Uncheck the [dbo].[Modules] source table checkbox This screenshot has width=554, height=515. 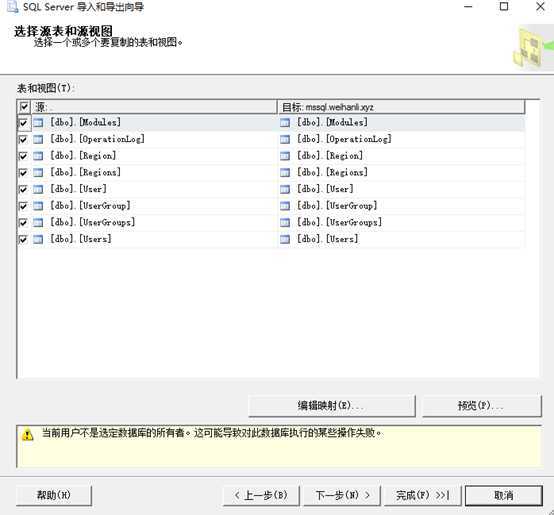point(23,123)
